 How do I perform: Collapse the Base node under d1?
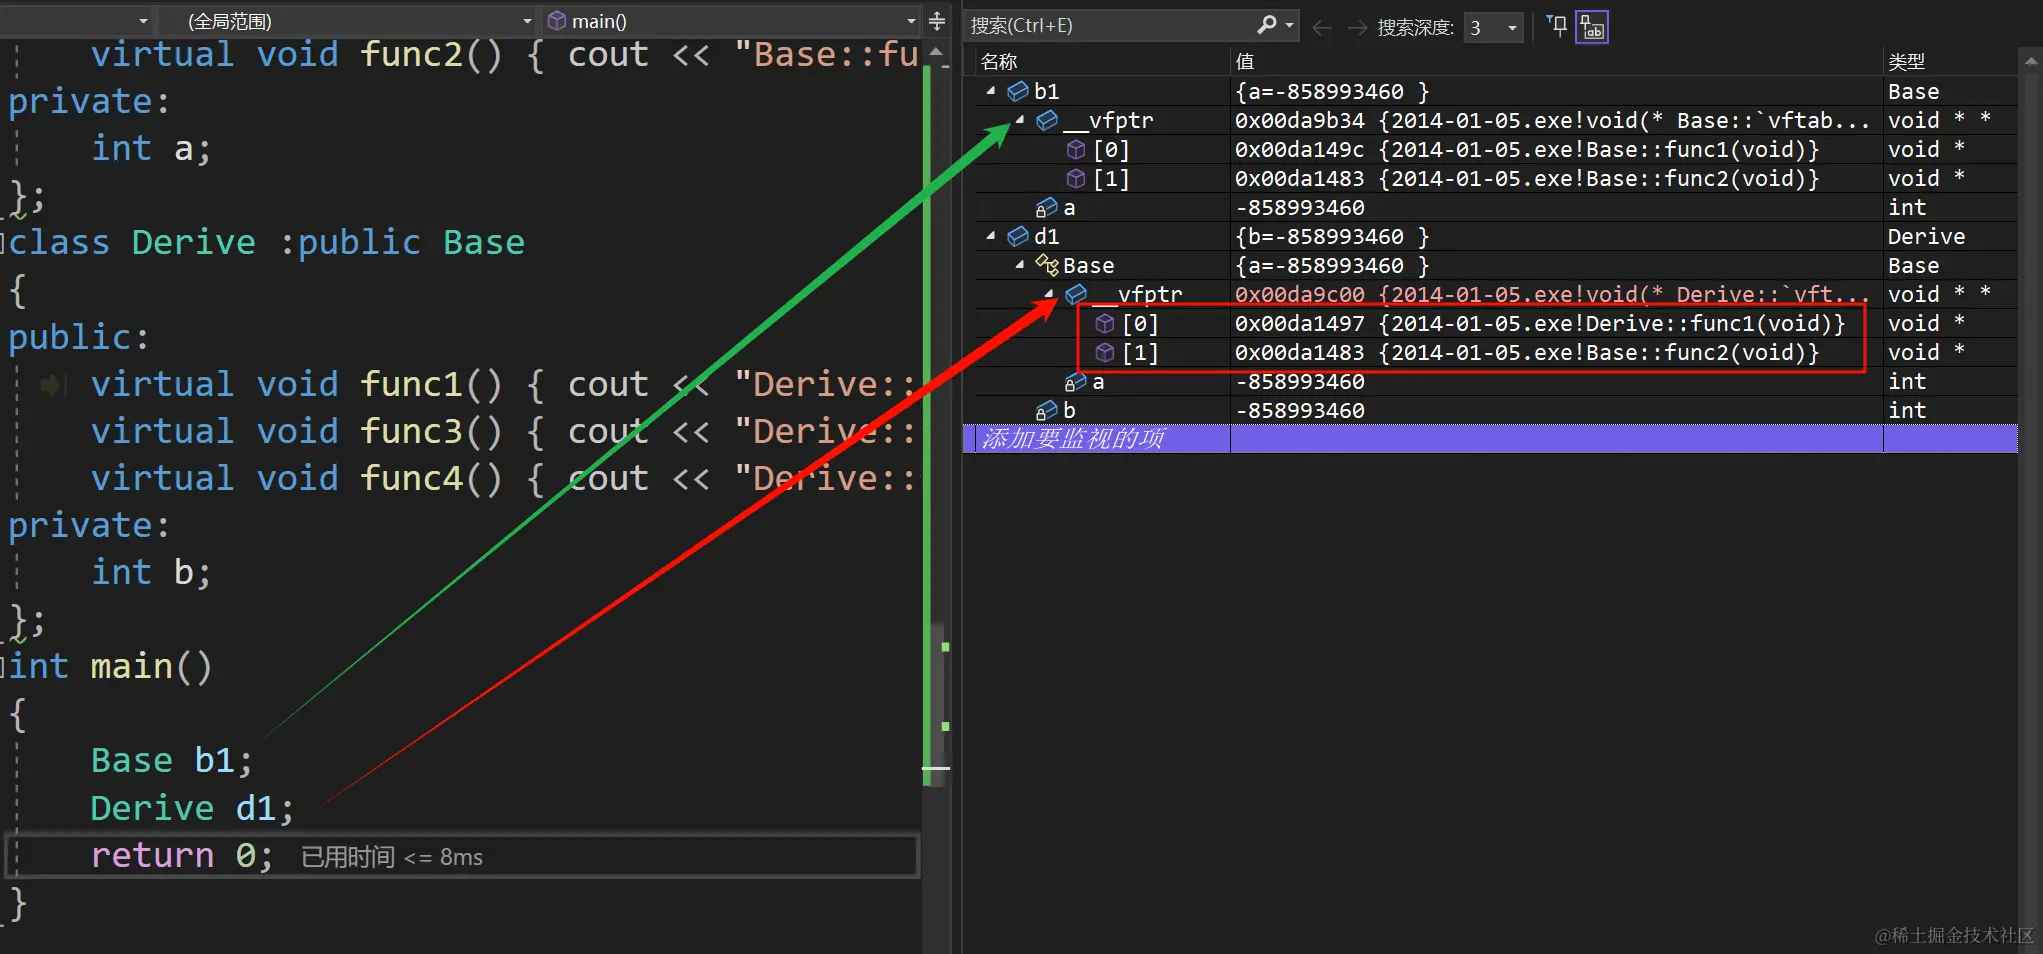[x=1020, y=265]
